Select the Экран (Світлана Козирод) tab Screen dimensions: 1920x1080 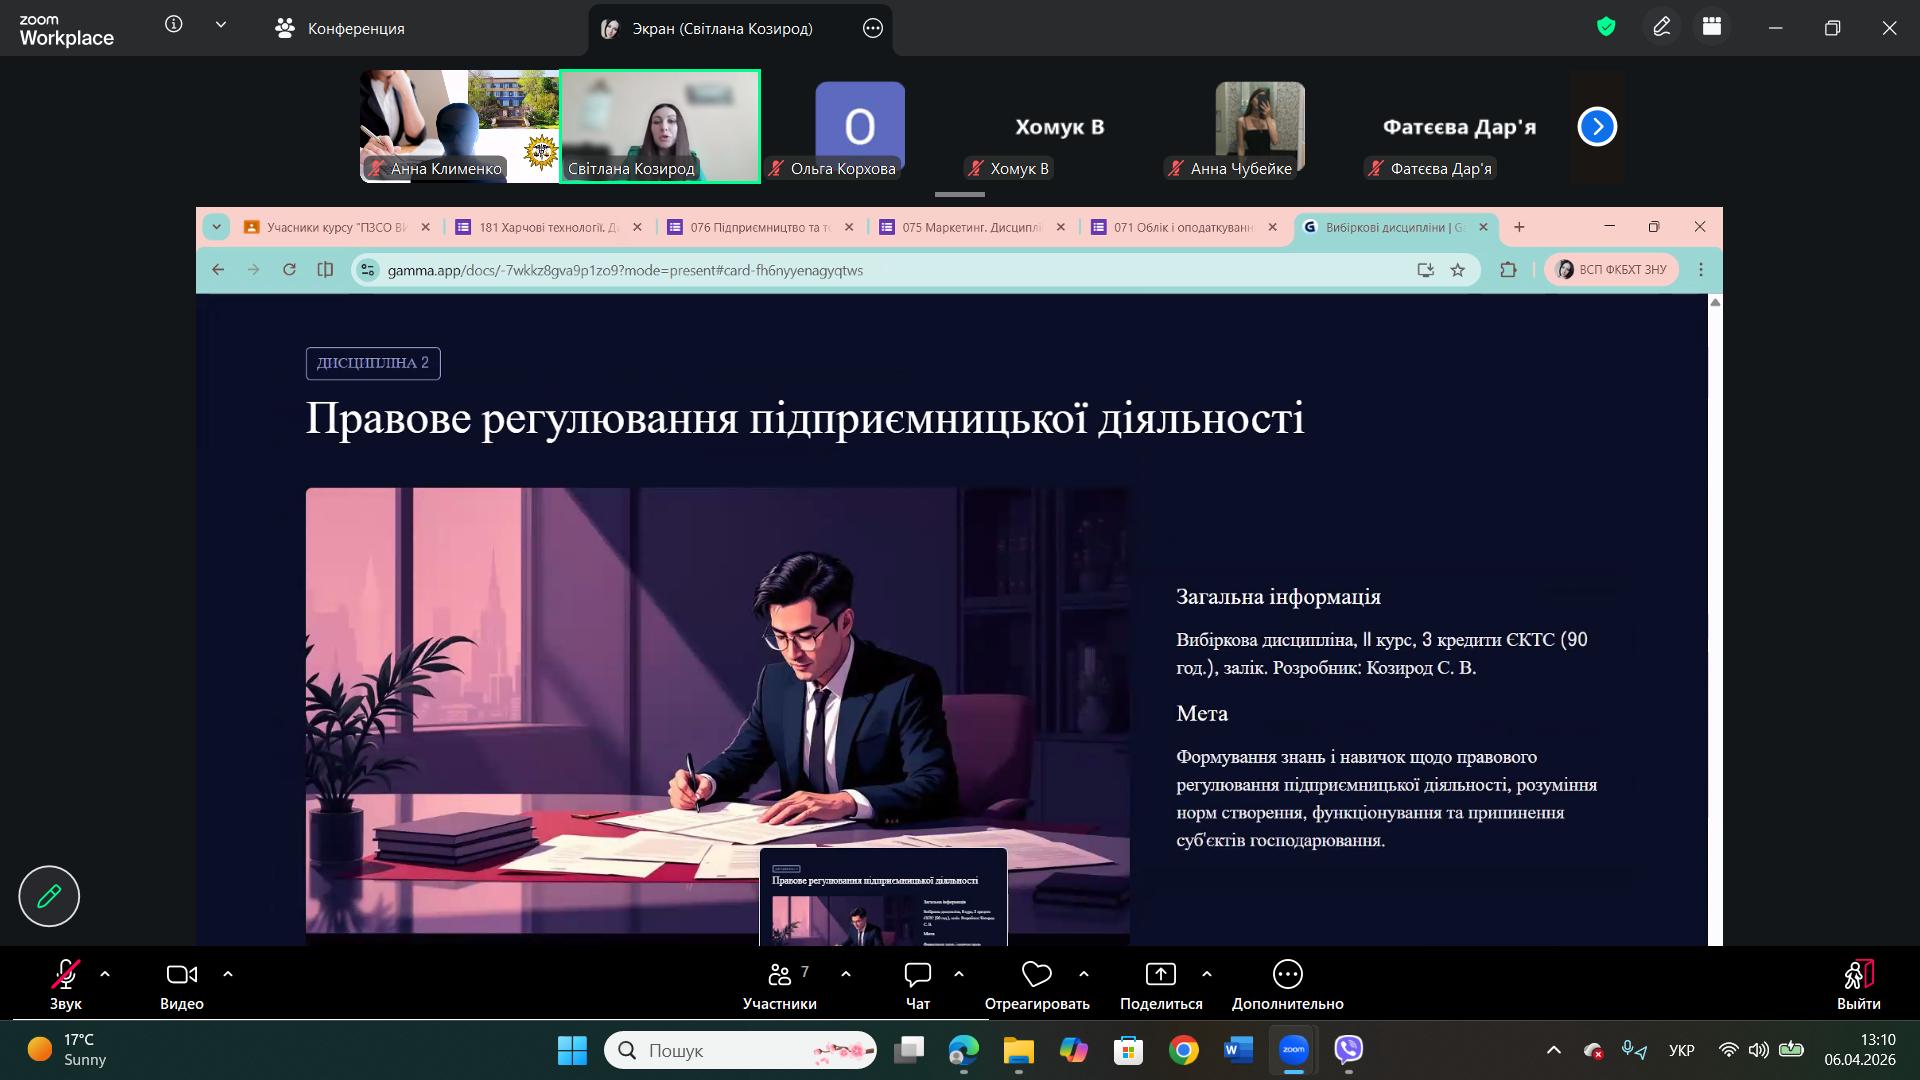point(720,29)
